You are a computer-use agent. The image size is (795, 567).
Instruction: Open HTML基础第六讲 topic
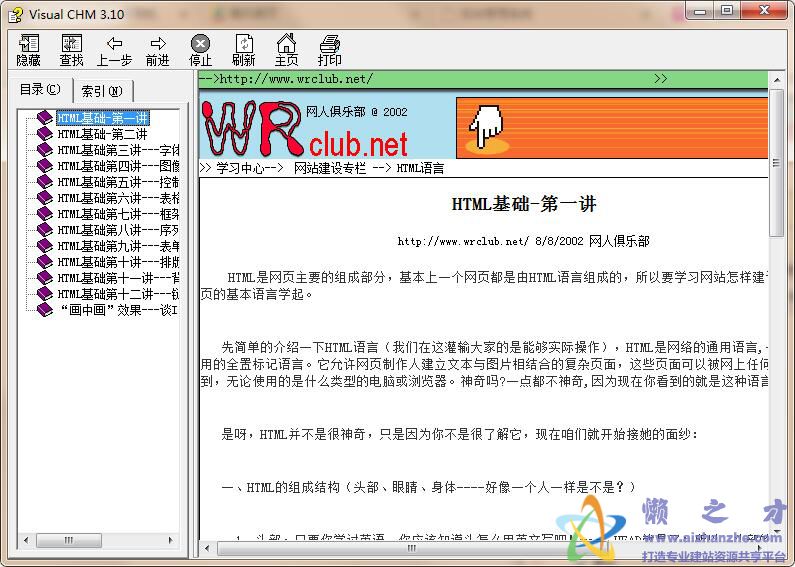(x=118, y=198)
